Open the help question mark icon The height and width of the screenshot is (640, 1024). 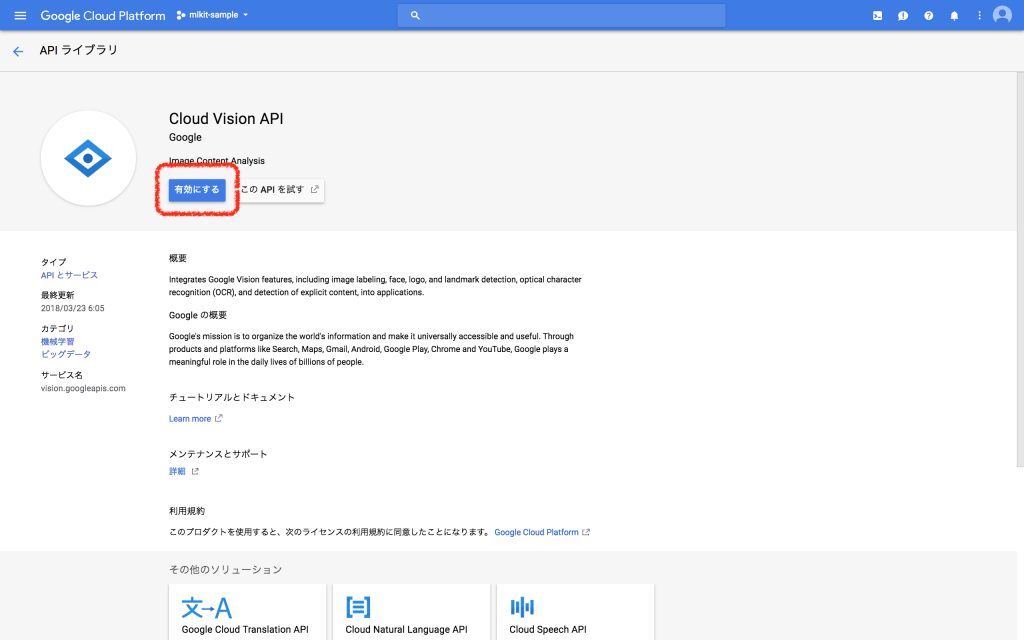tap(928, 16)
